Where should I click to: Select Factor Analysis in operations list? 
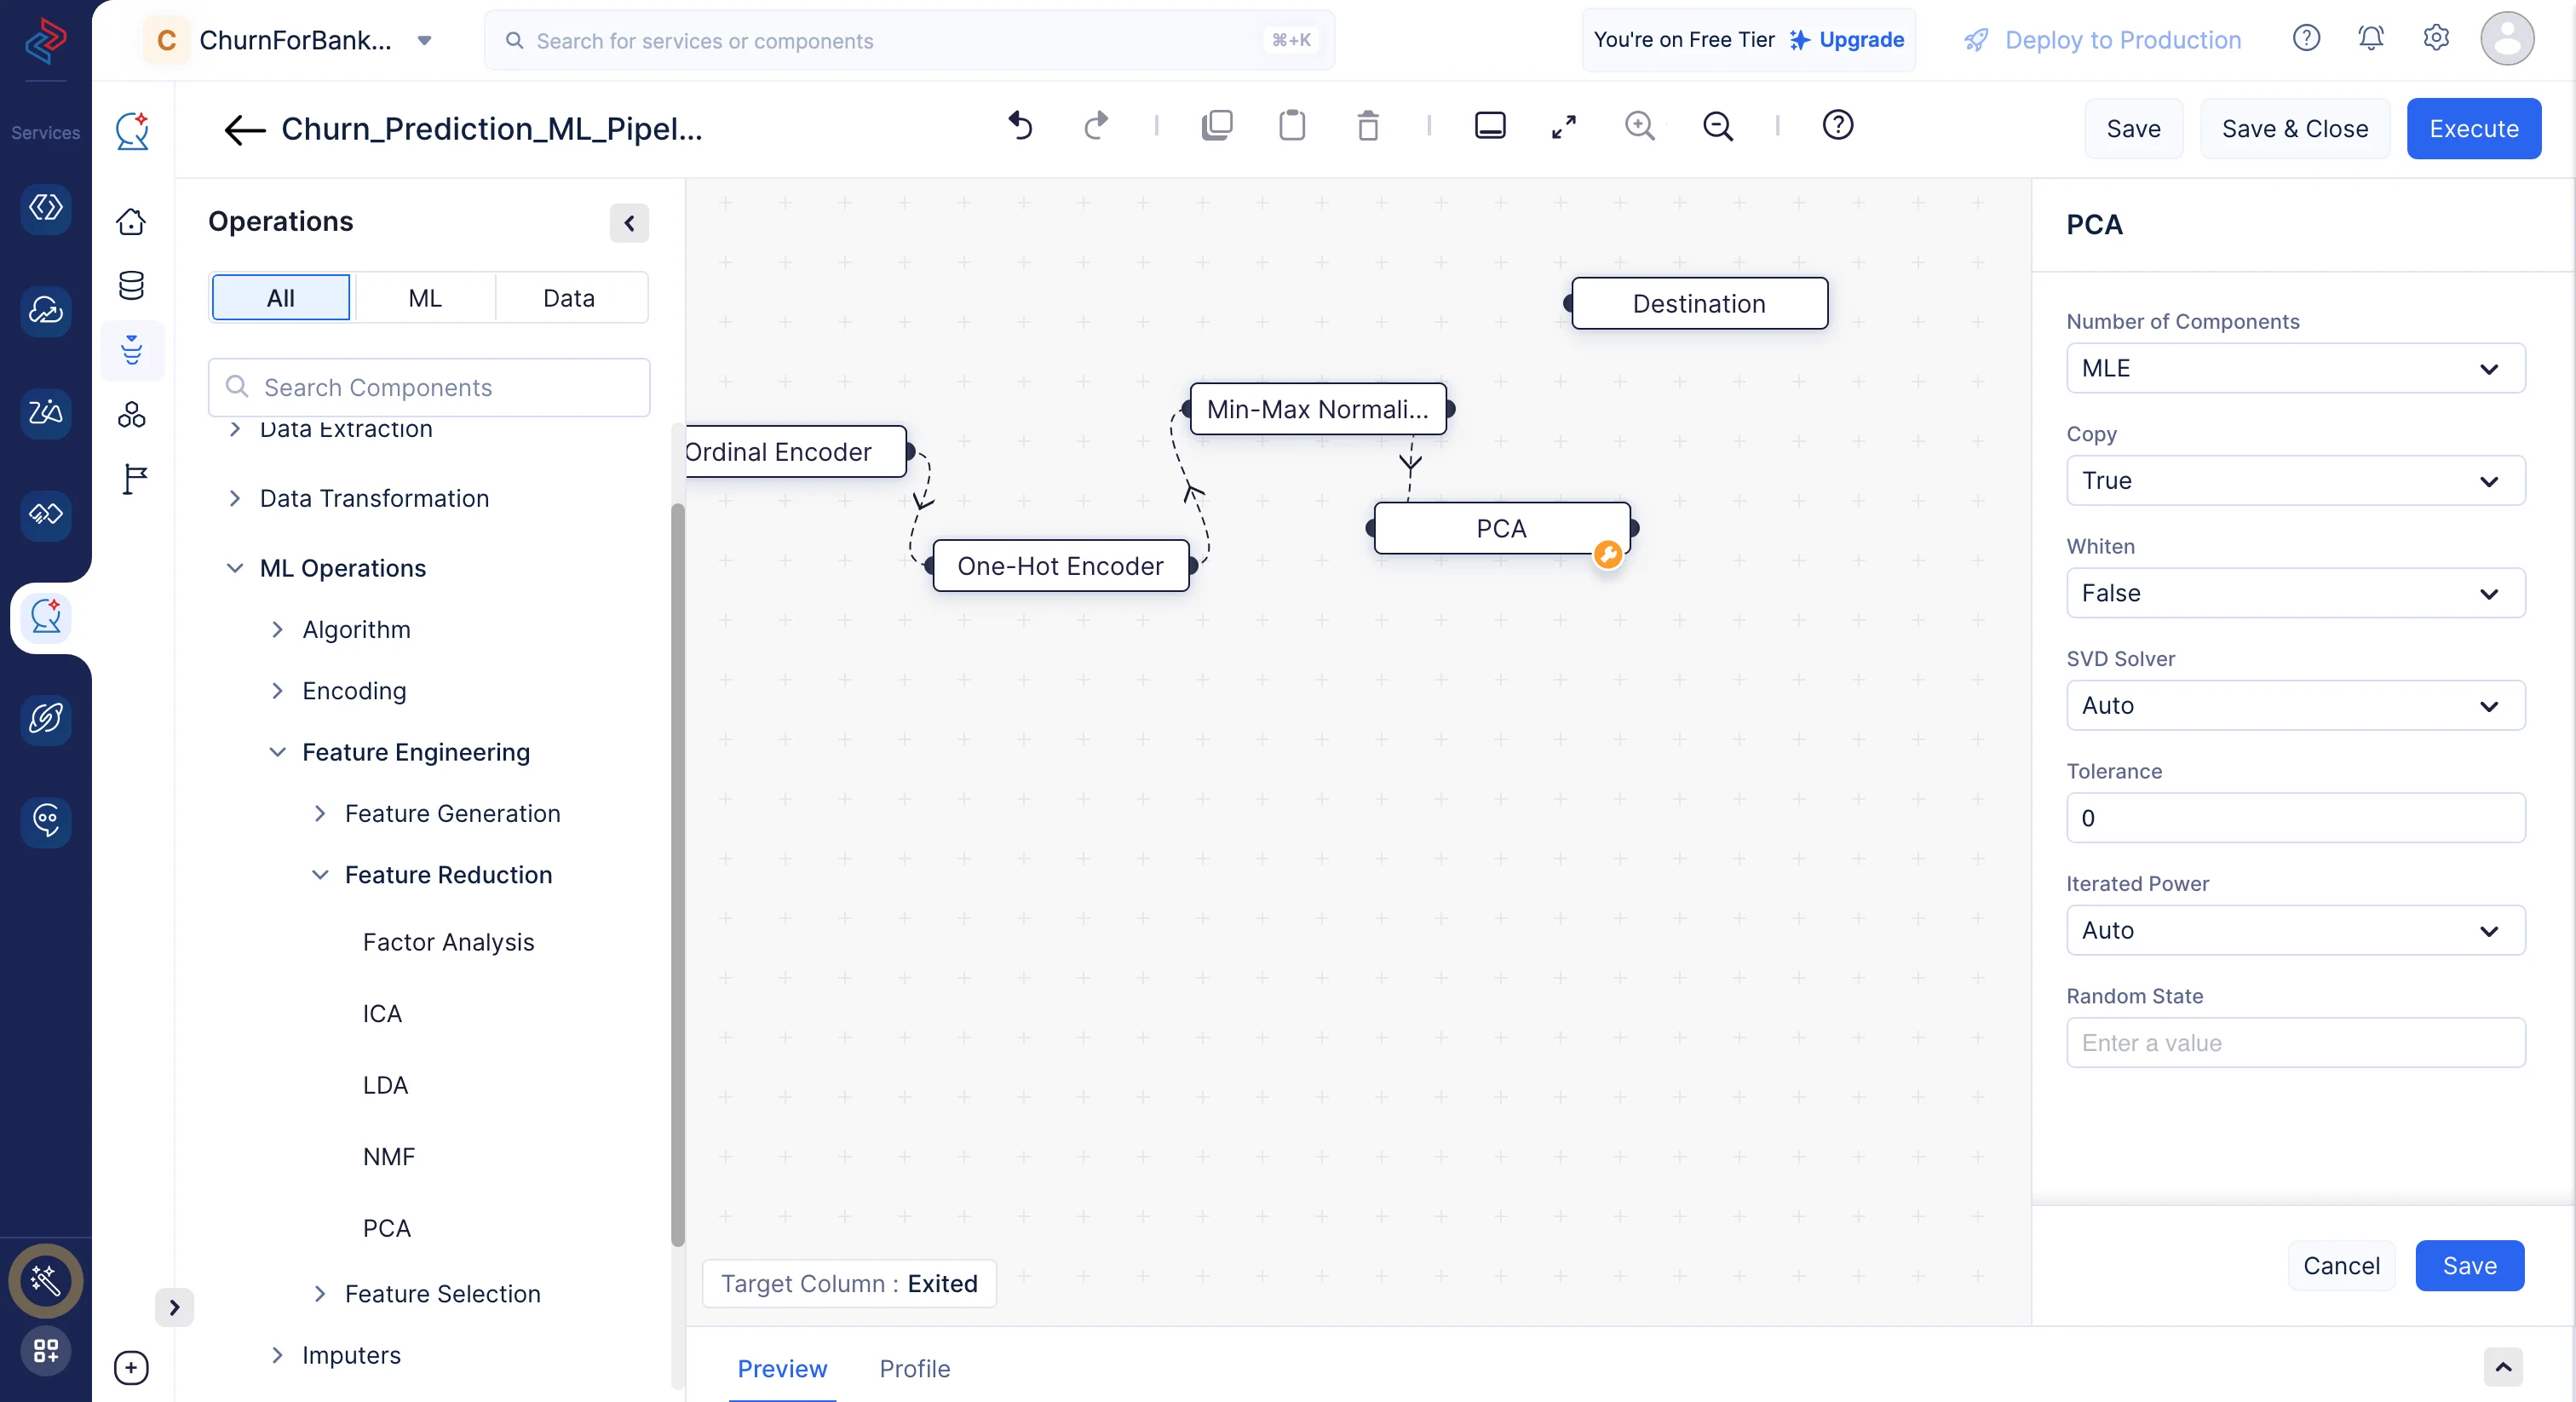[x=448, y=942]
